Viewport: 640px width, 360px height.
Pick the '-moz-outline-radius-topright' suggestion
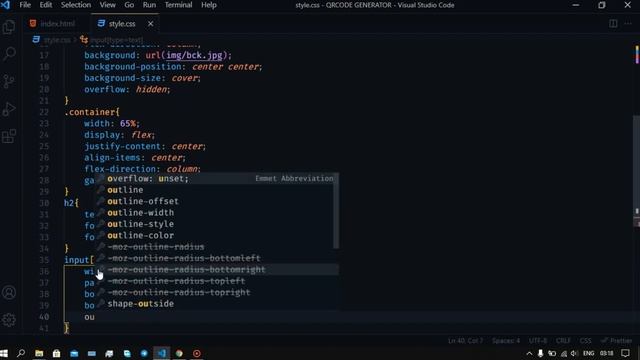pyautogui.click(x=216, y=292)
